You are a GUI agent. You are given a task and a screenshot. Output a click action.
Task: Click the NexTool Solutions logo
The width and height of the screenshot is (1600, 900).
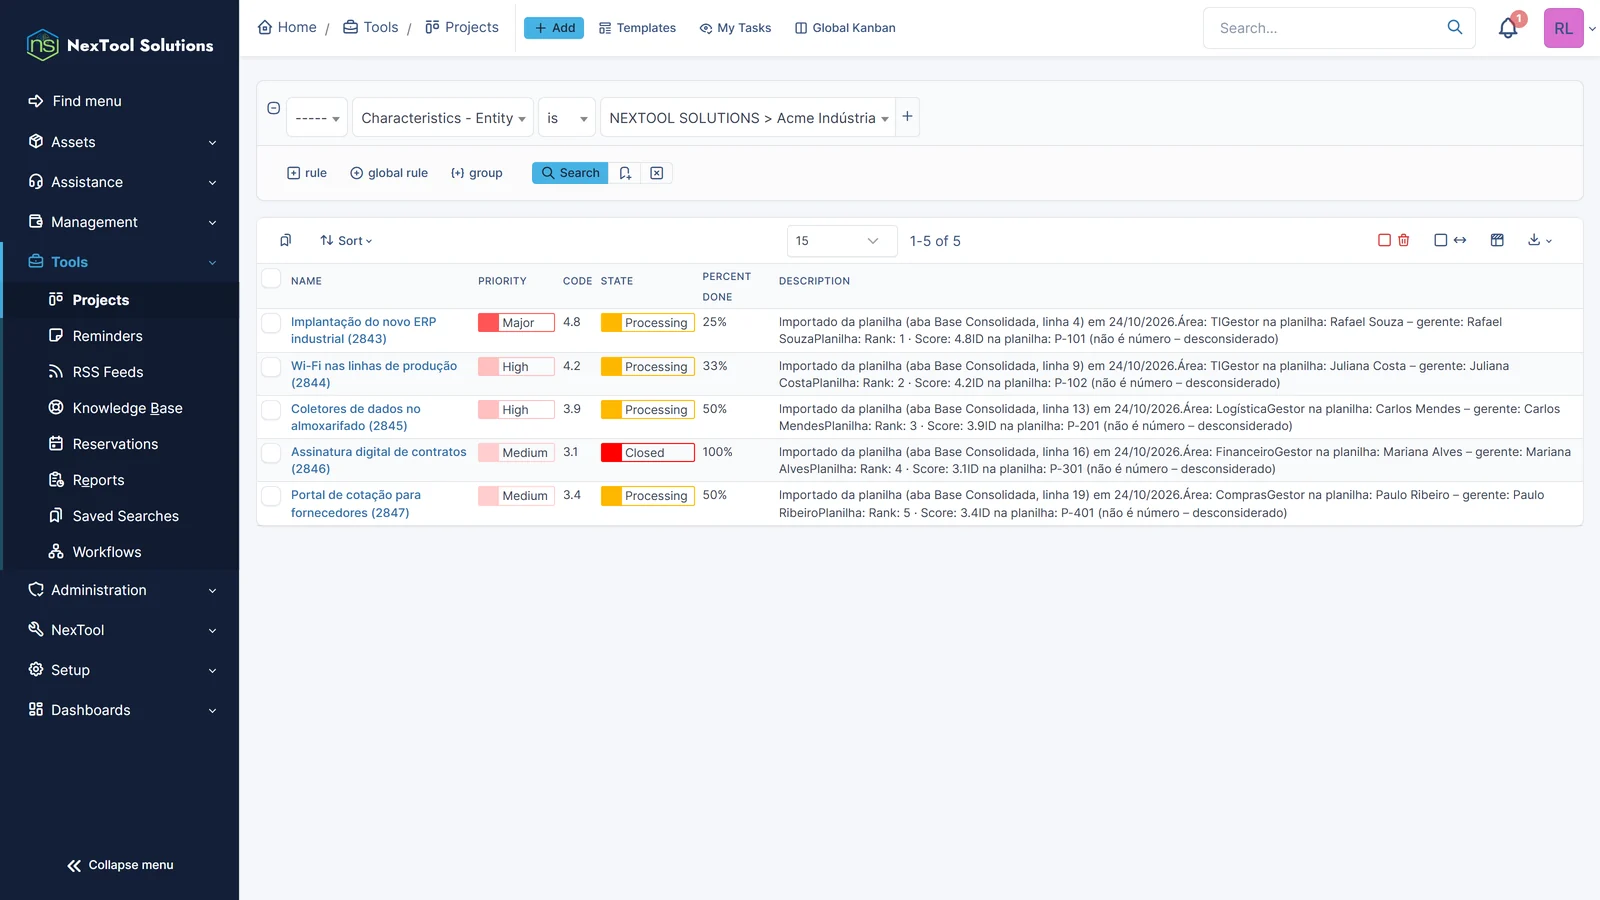point(120,45)
